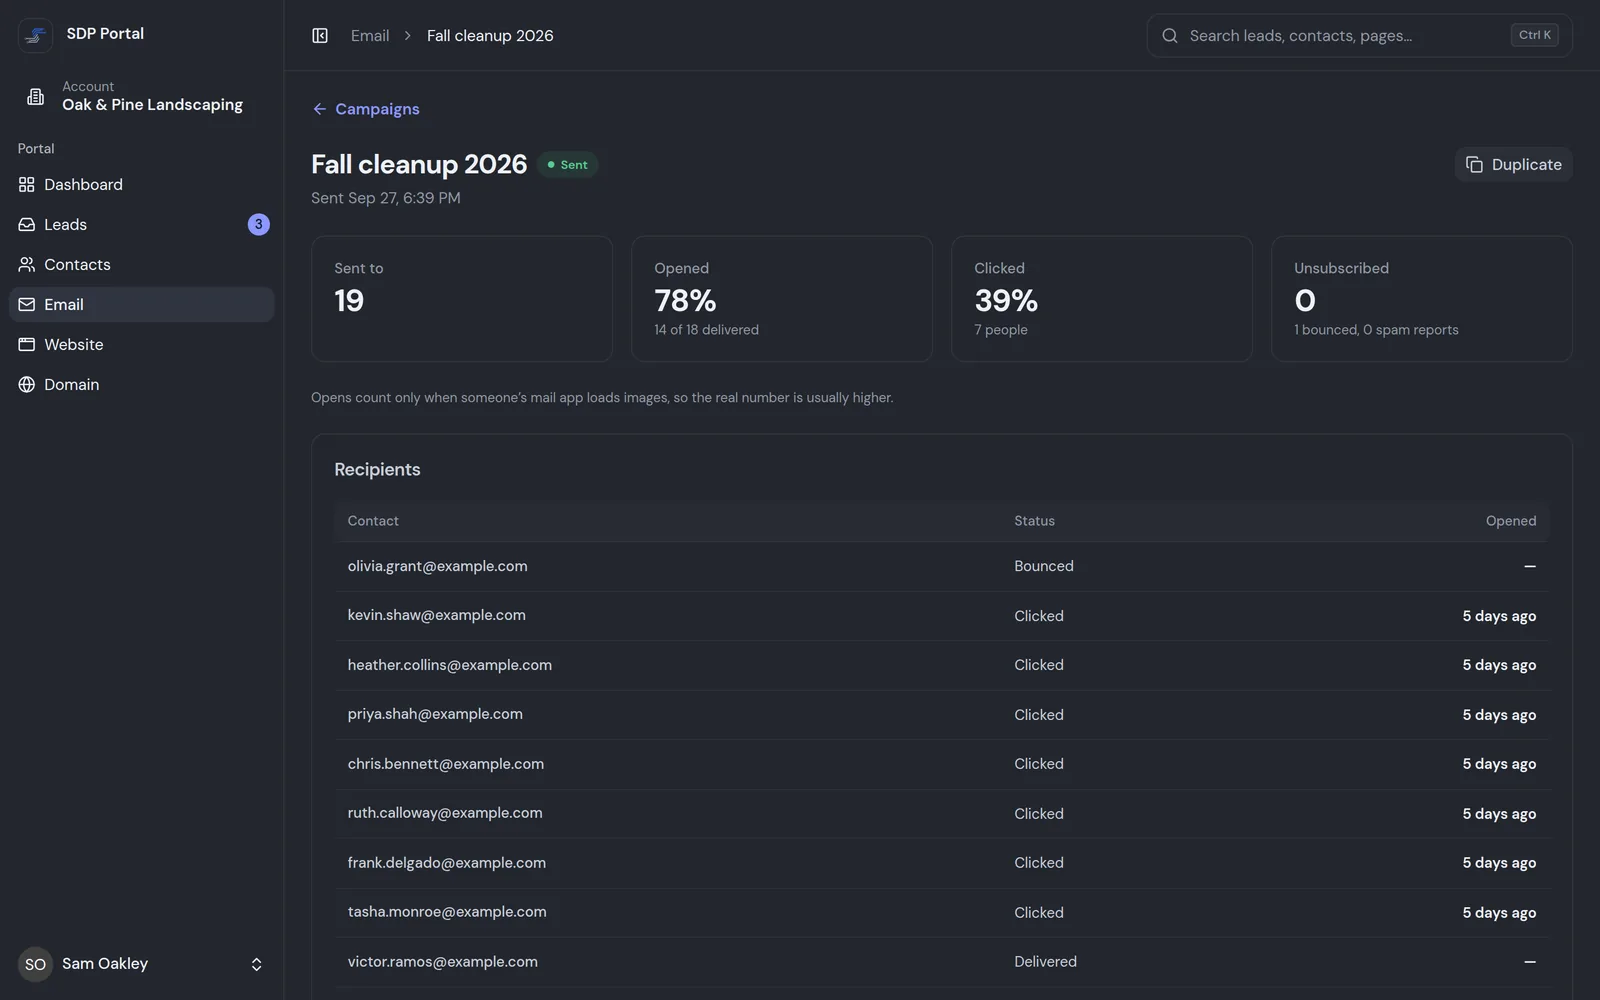Click the Opened 78% stat card
The height and width of the screenshot is (1000, 1600).
(782, 299)
